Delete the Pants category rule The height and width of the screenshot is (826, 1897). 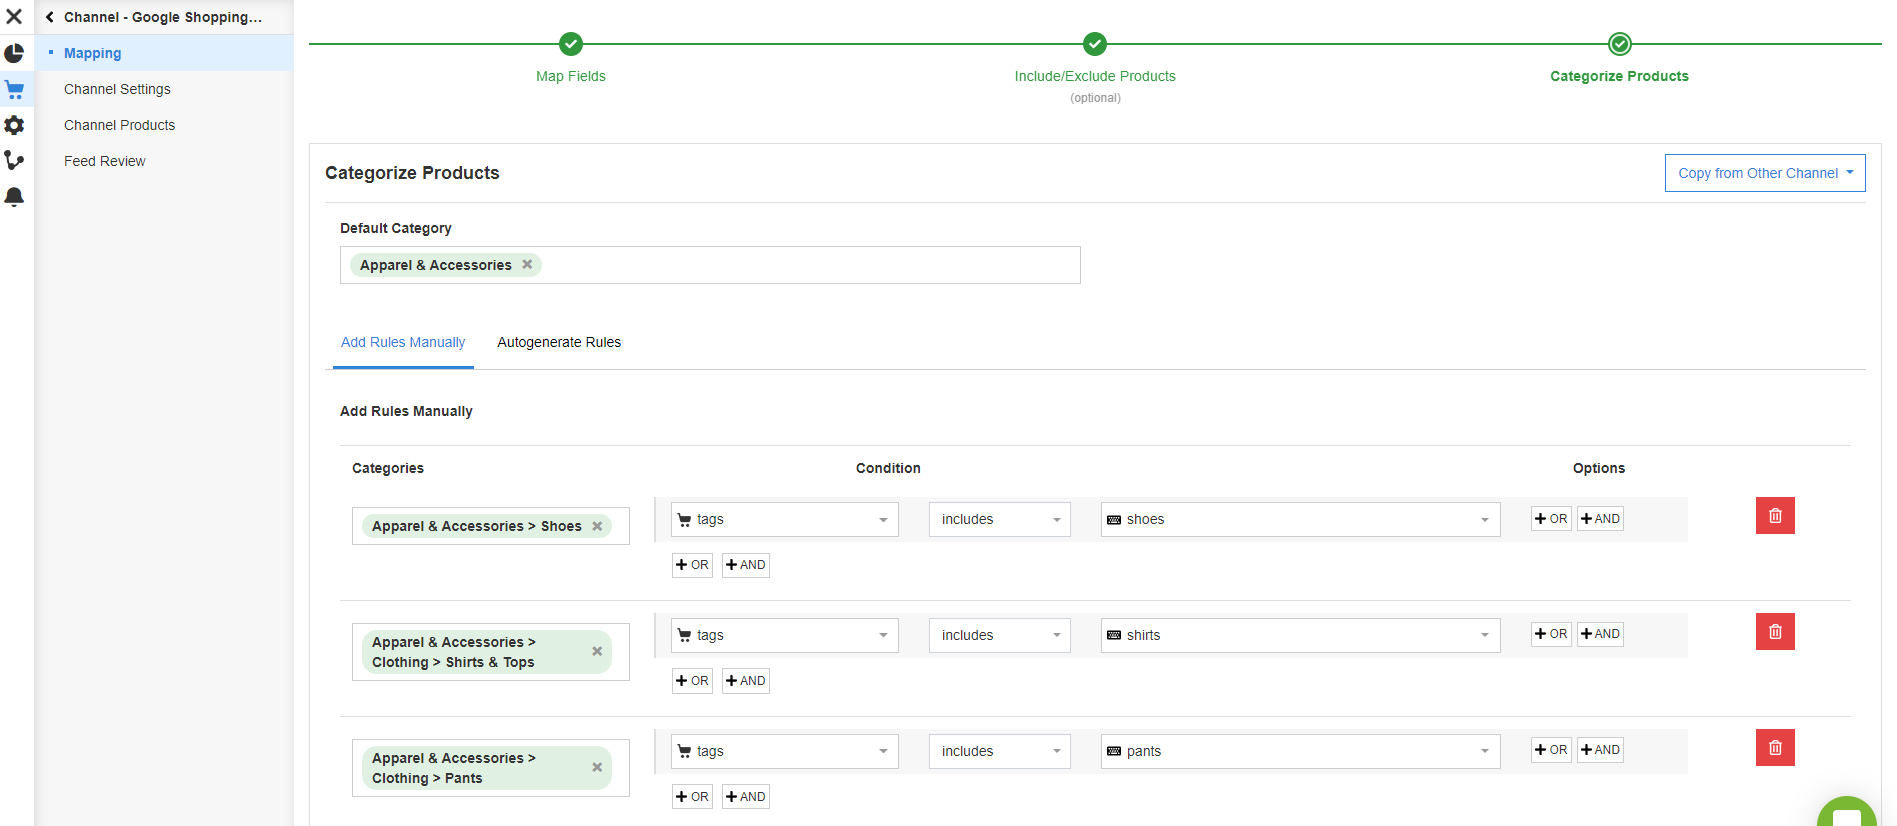1775,748
